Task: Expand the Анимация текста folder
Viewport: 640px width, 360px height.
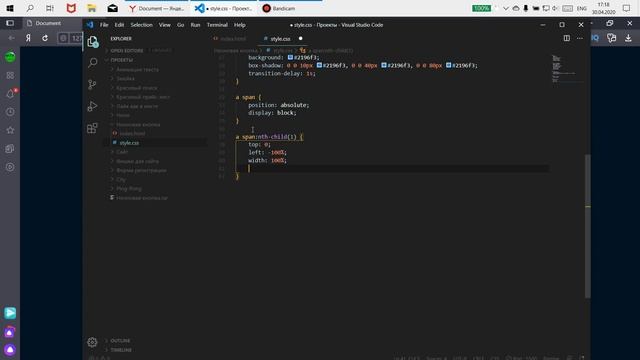Action: point(137,69)
